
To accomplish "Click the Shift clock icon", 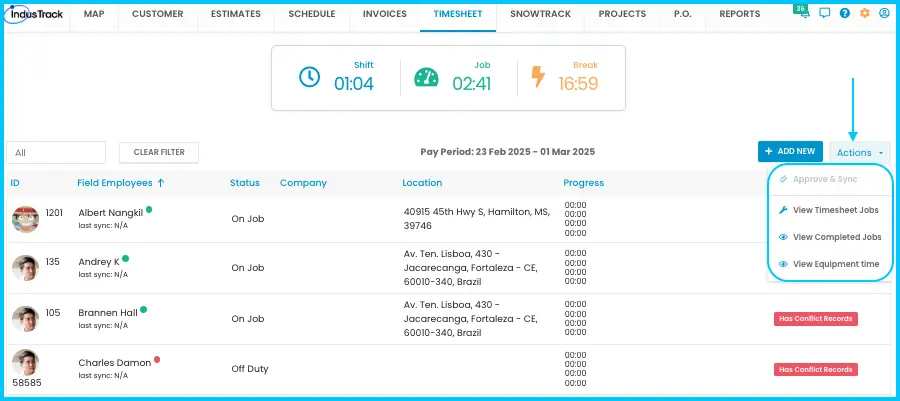I will [309, 77].
